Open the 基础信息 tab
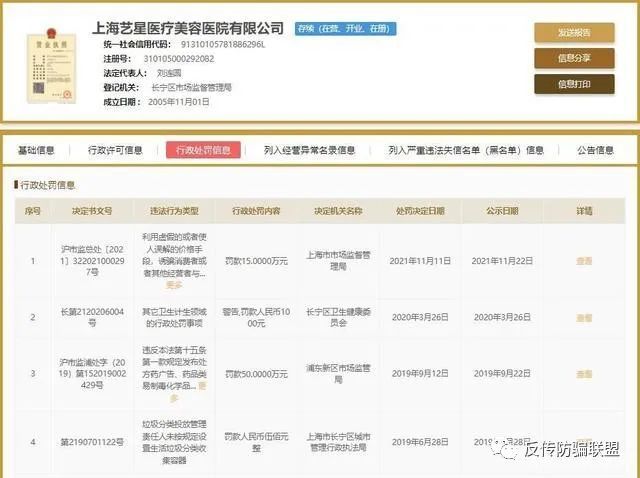This screenshot has width=640, height=478. (36, 150)
